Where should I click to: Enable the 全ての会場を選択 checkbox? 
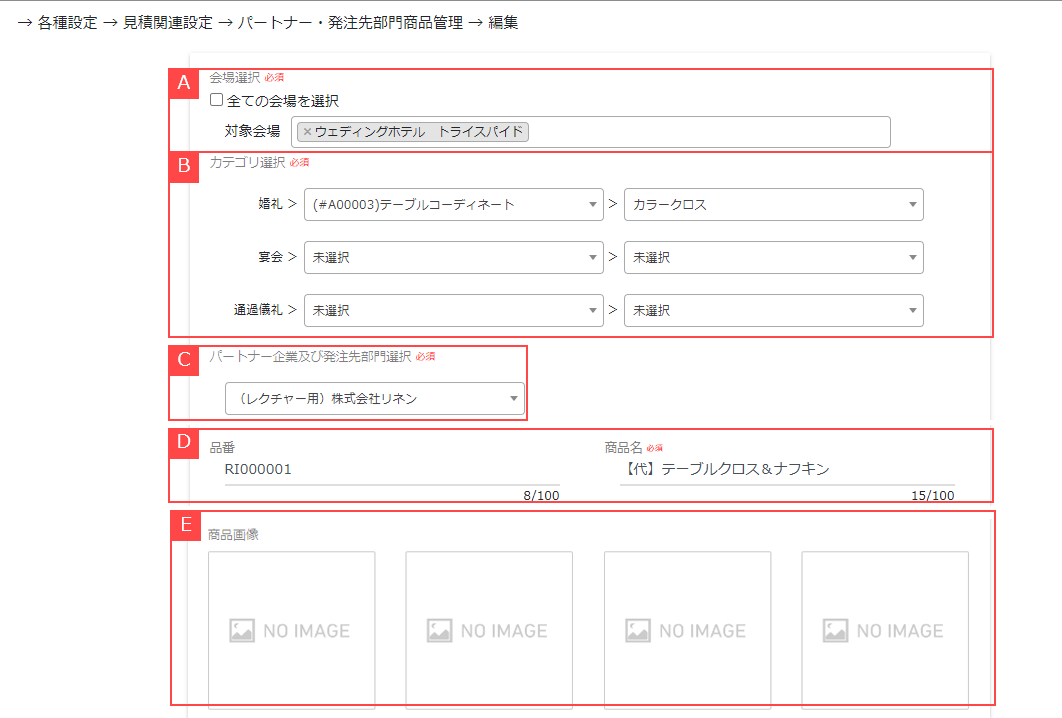coord(214,100)
